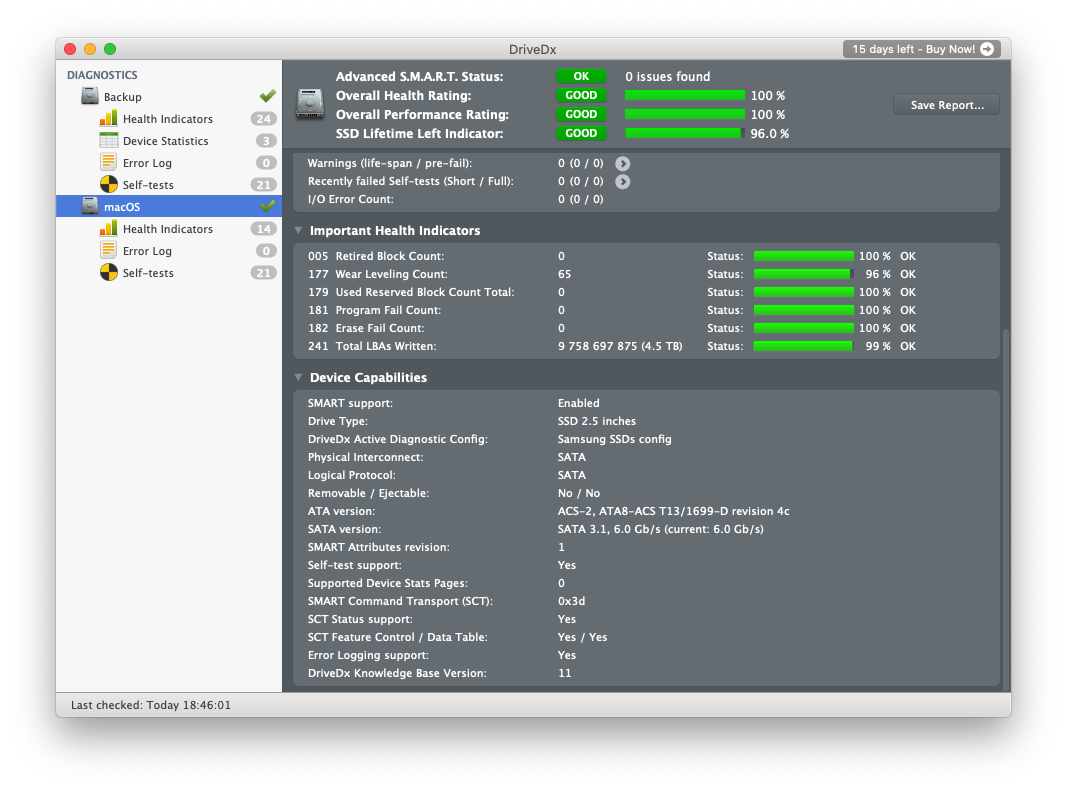Click the SSD Lifetime Left progress bar
This screenshot has width=1067, height=791.
tap(685, 133)
